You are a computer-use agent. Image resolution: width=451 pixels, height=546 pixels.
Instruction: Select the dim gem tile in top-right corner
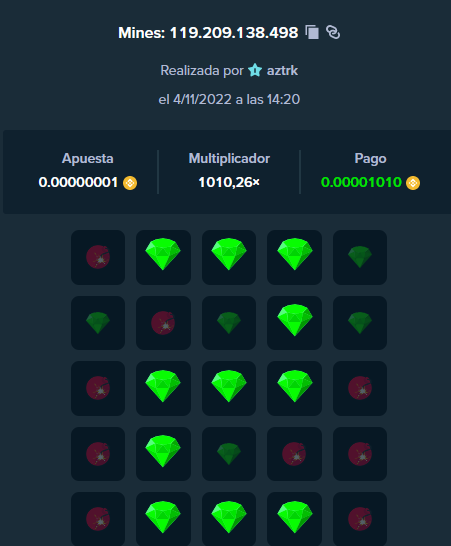click(x=360, y=257)
